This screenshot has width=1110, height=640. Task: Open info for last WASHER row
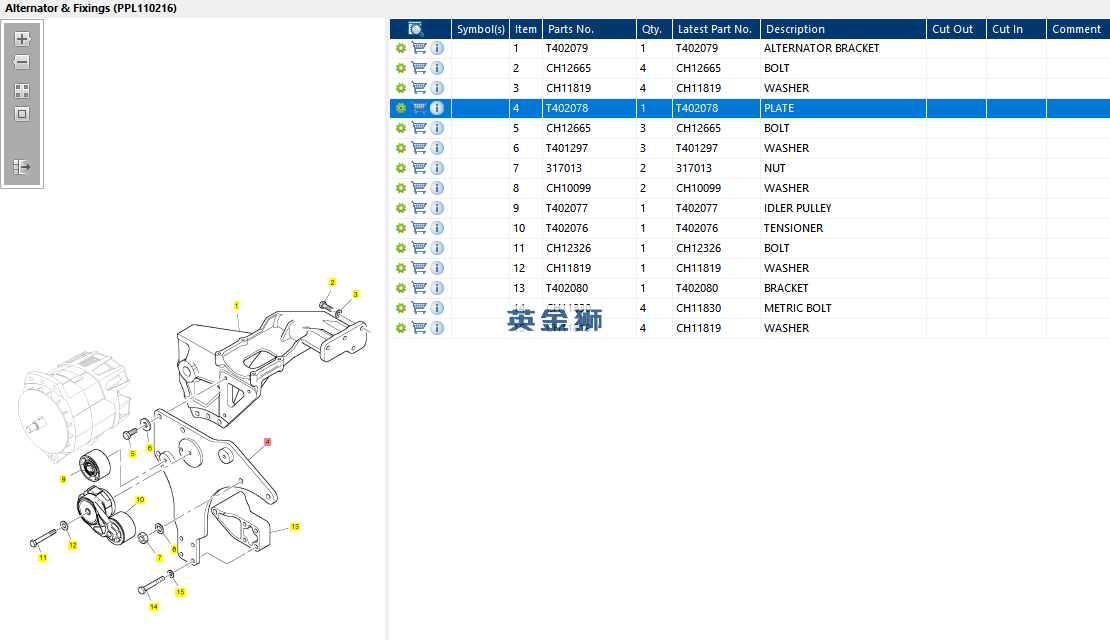(437, 328)
